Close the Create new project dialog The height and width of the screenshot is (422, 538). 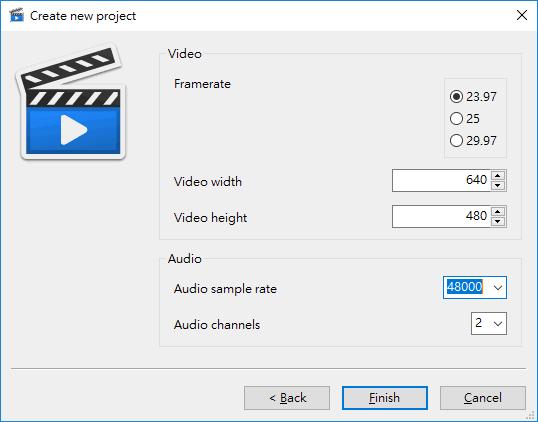pyautogui.click(x=522, y=15)
